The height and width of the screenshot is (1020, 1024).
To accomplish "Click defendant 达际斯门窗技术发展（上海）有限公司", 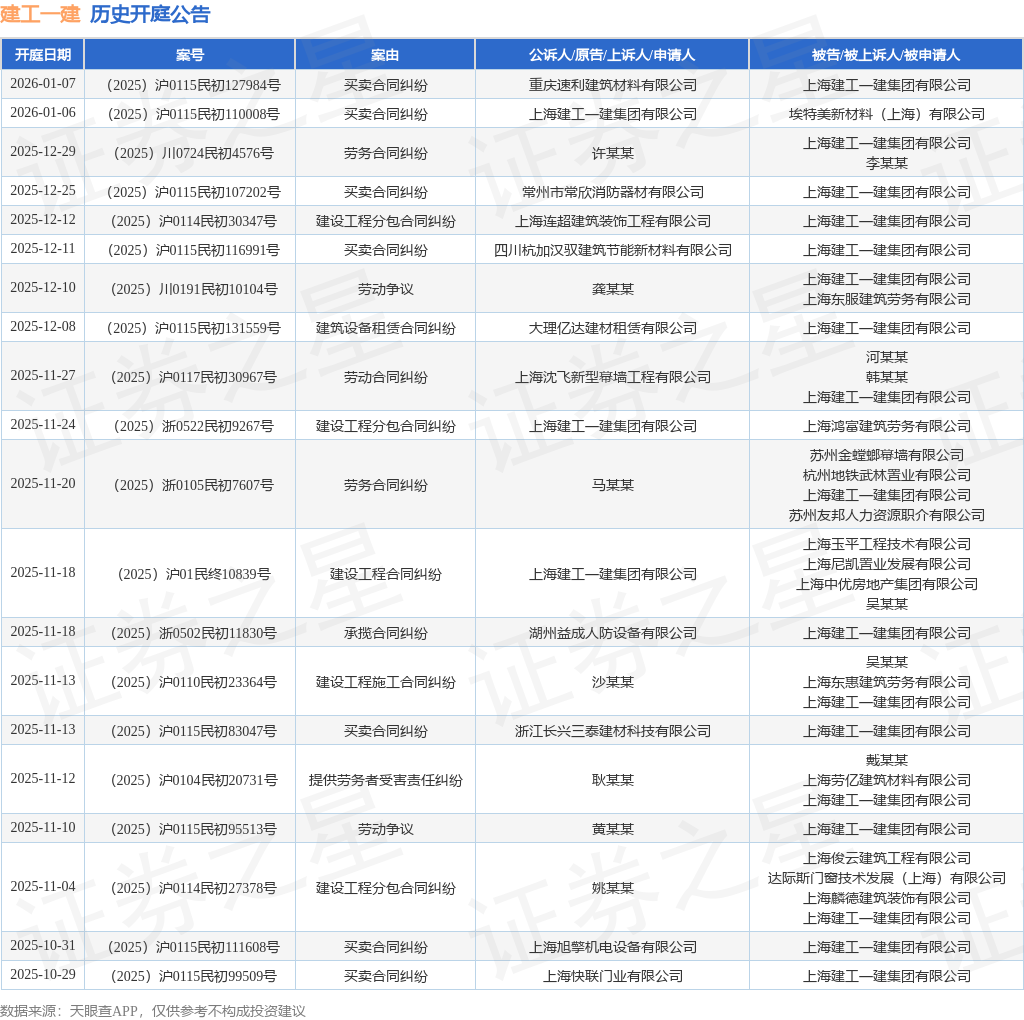I will coord(887,878).
